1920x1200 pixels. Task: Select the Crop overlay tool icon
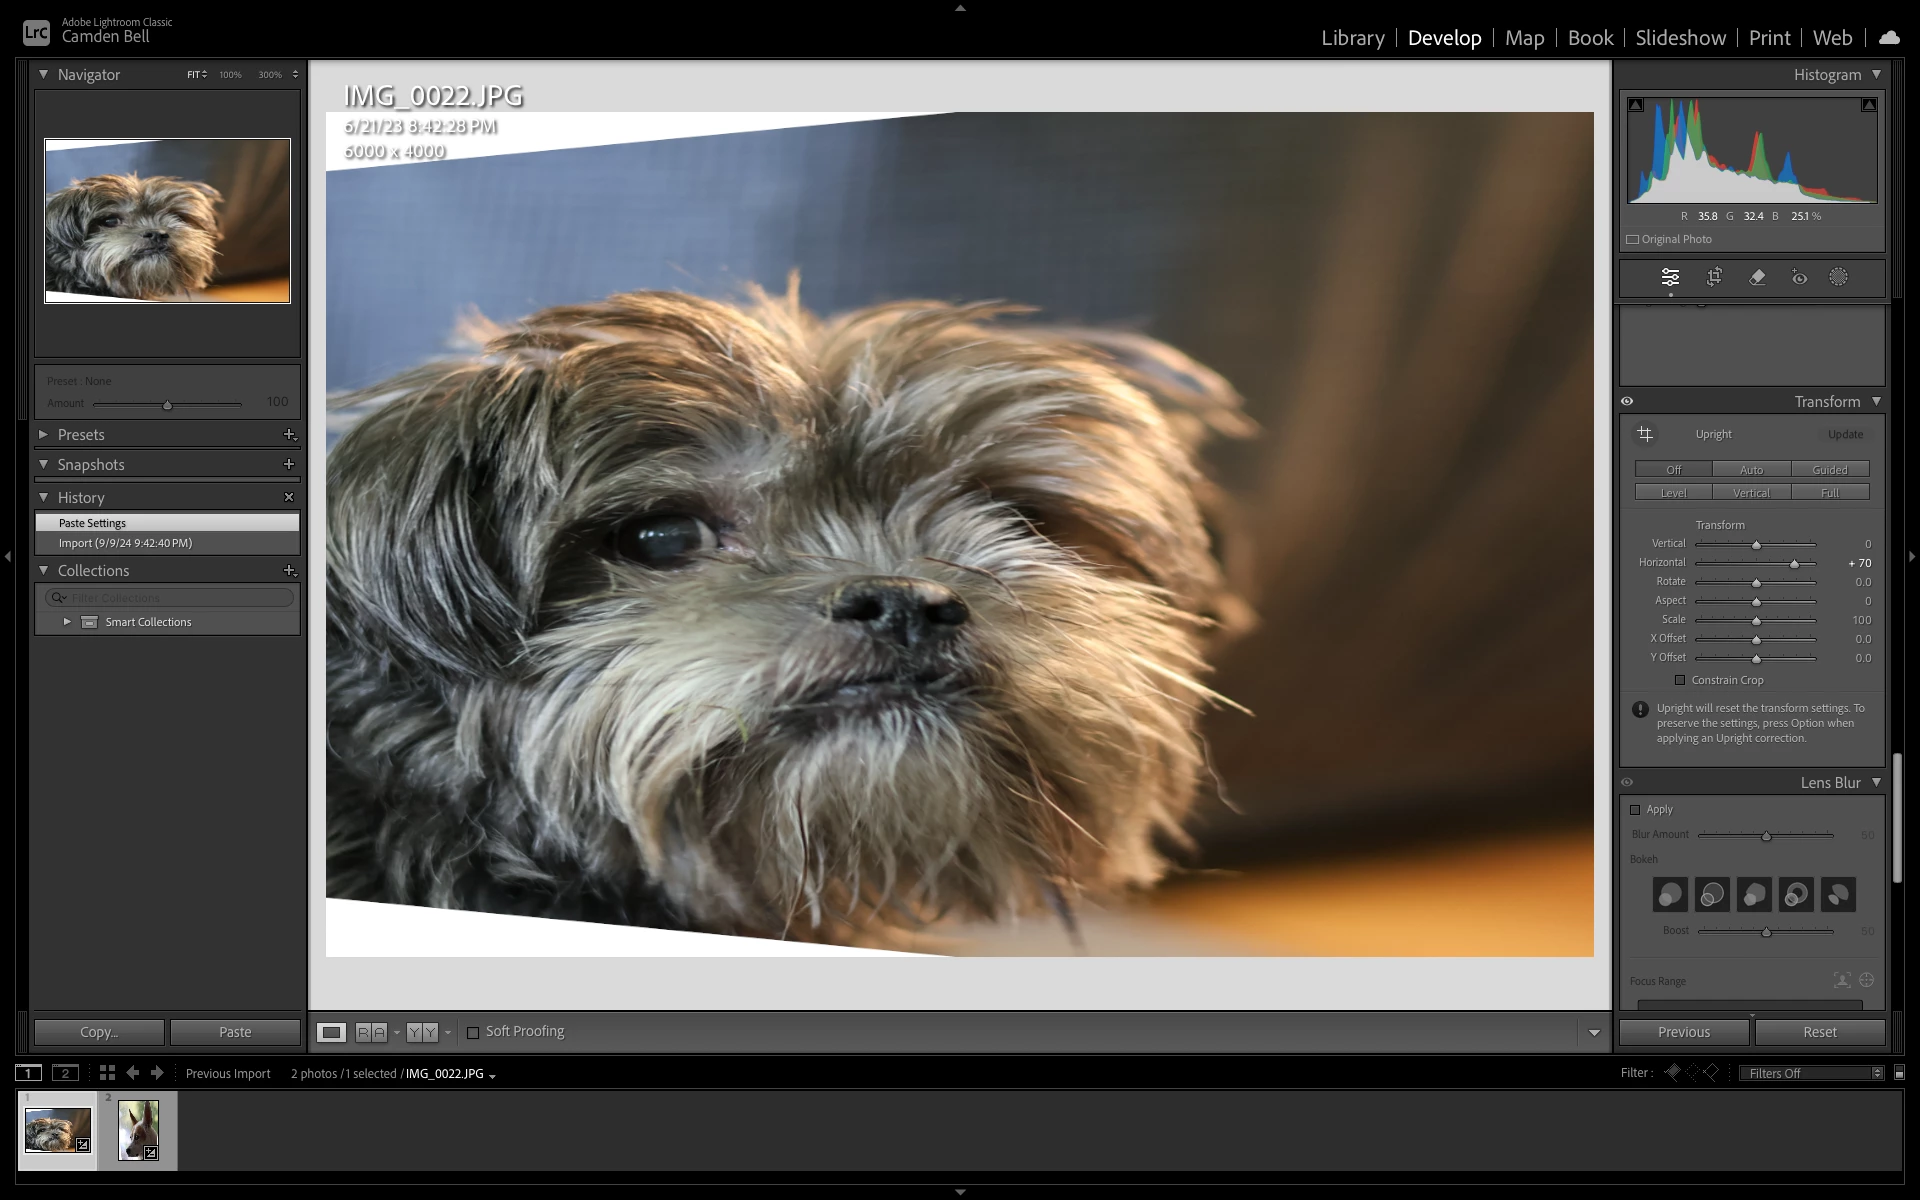(x=1714, y=277)
